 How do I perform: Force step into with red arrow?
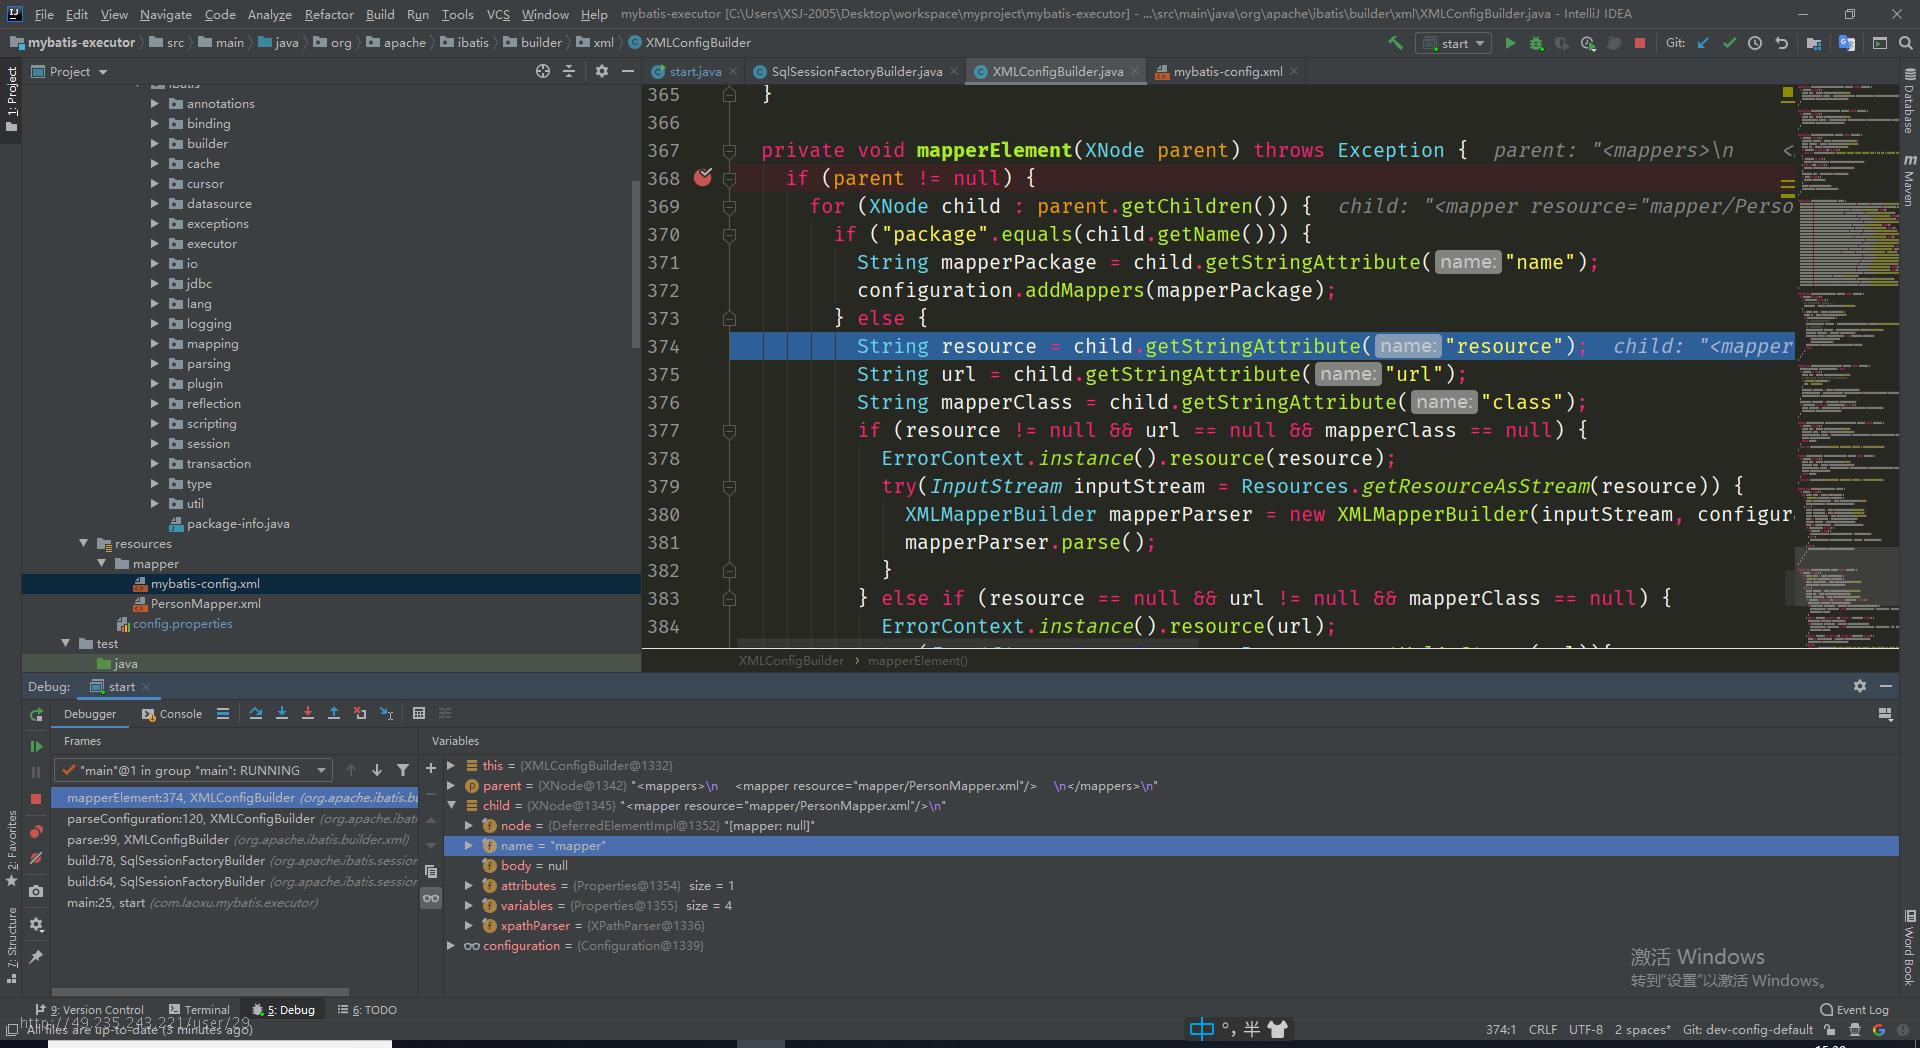coord(308,713)
